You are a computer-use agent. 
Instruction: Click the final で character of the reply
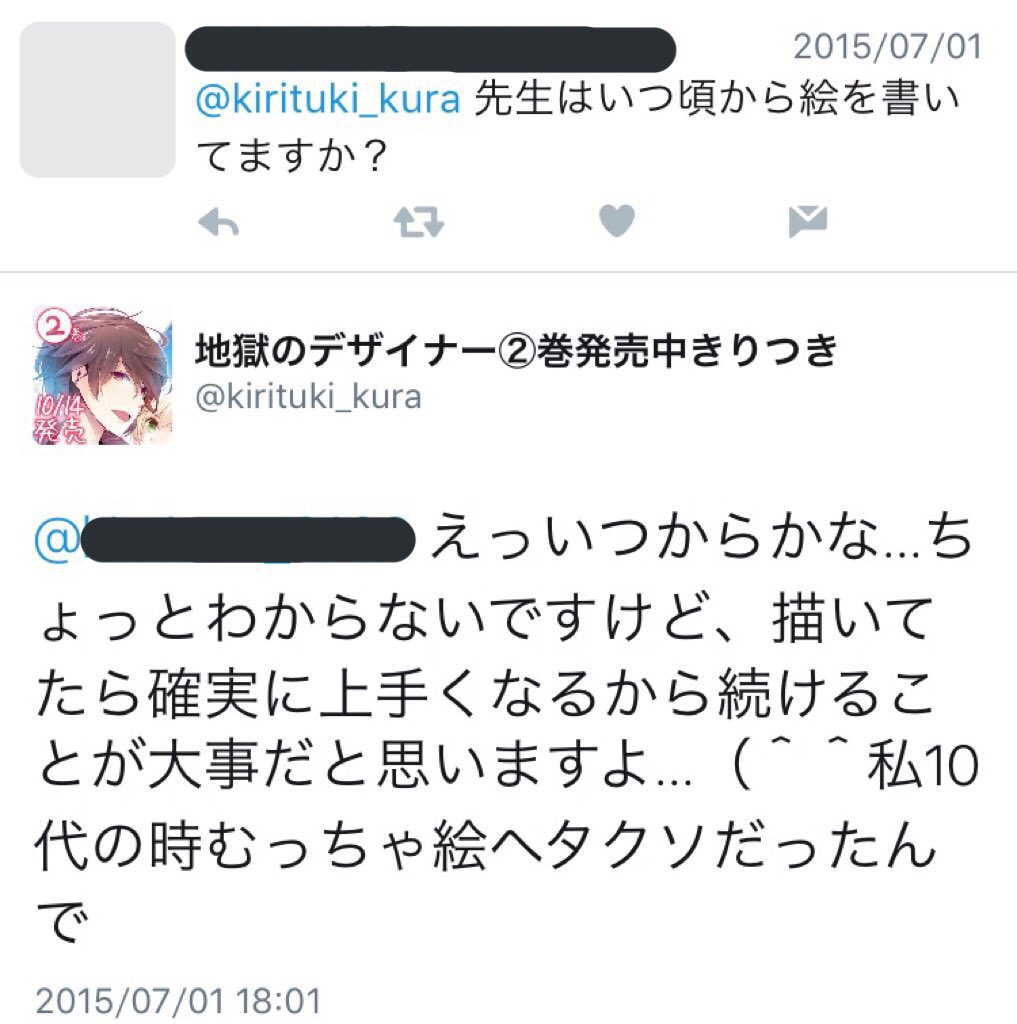pos(61,921)
